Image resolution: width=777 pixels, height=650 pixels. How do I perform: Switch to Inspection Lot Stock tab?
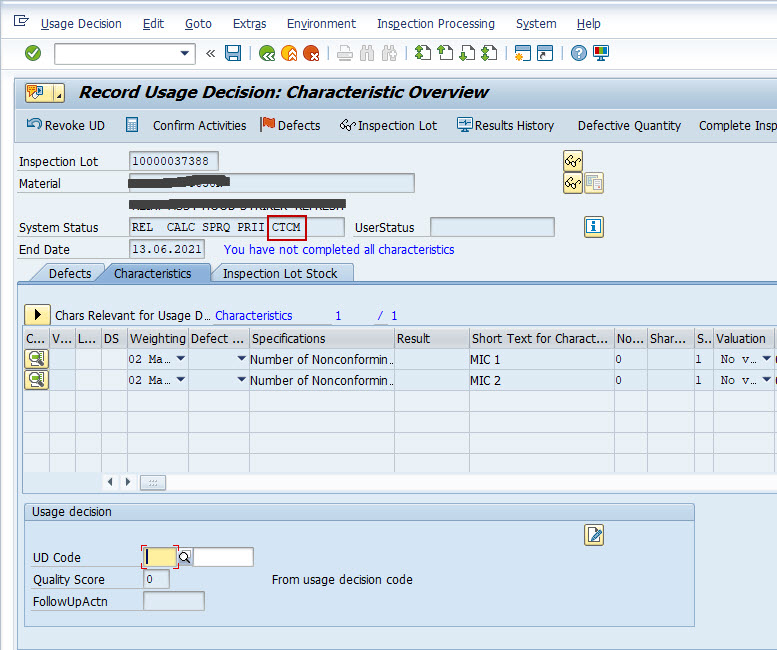[x=280, y=273]
